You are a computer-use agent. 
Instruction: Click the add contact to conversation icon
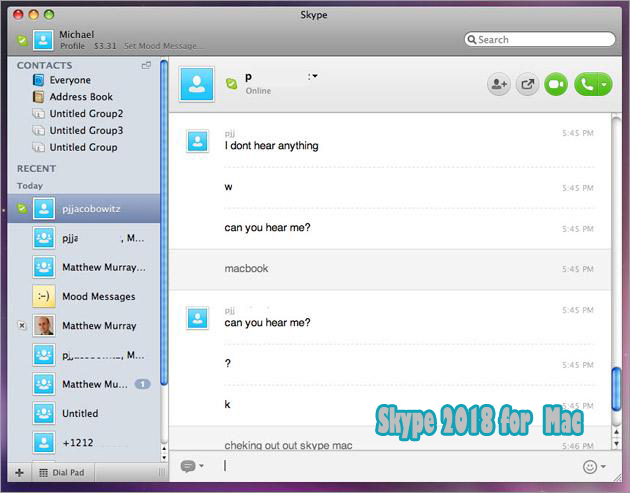(499, 84)
